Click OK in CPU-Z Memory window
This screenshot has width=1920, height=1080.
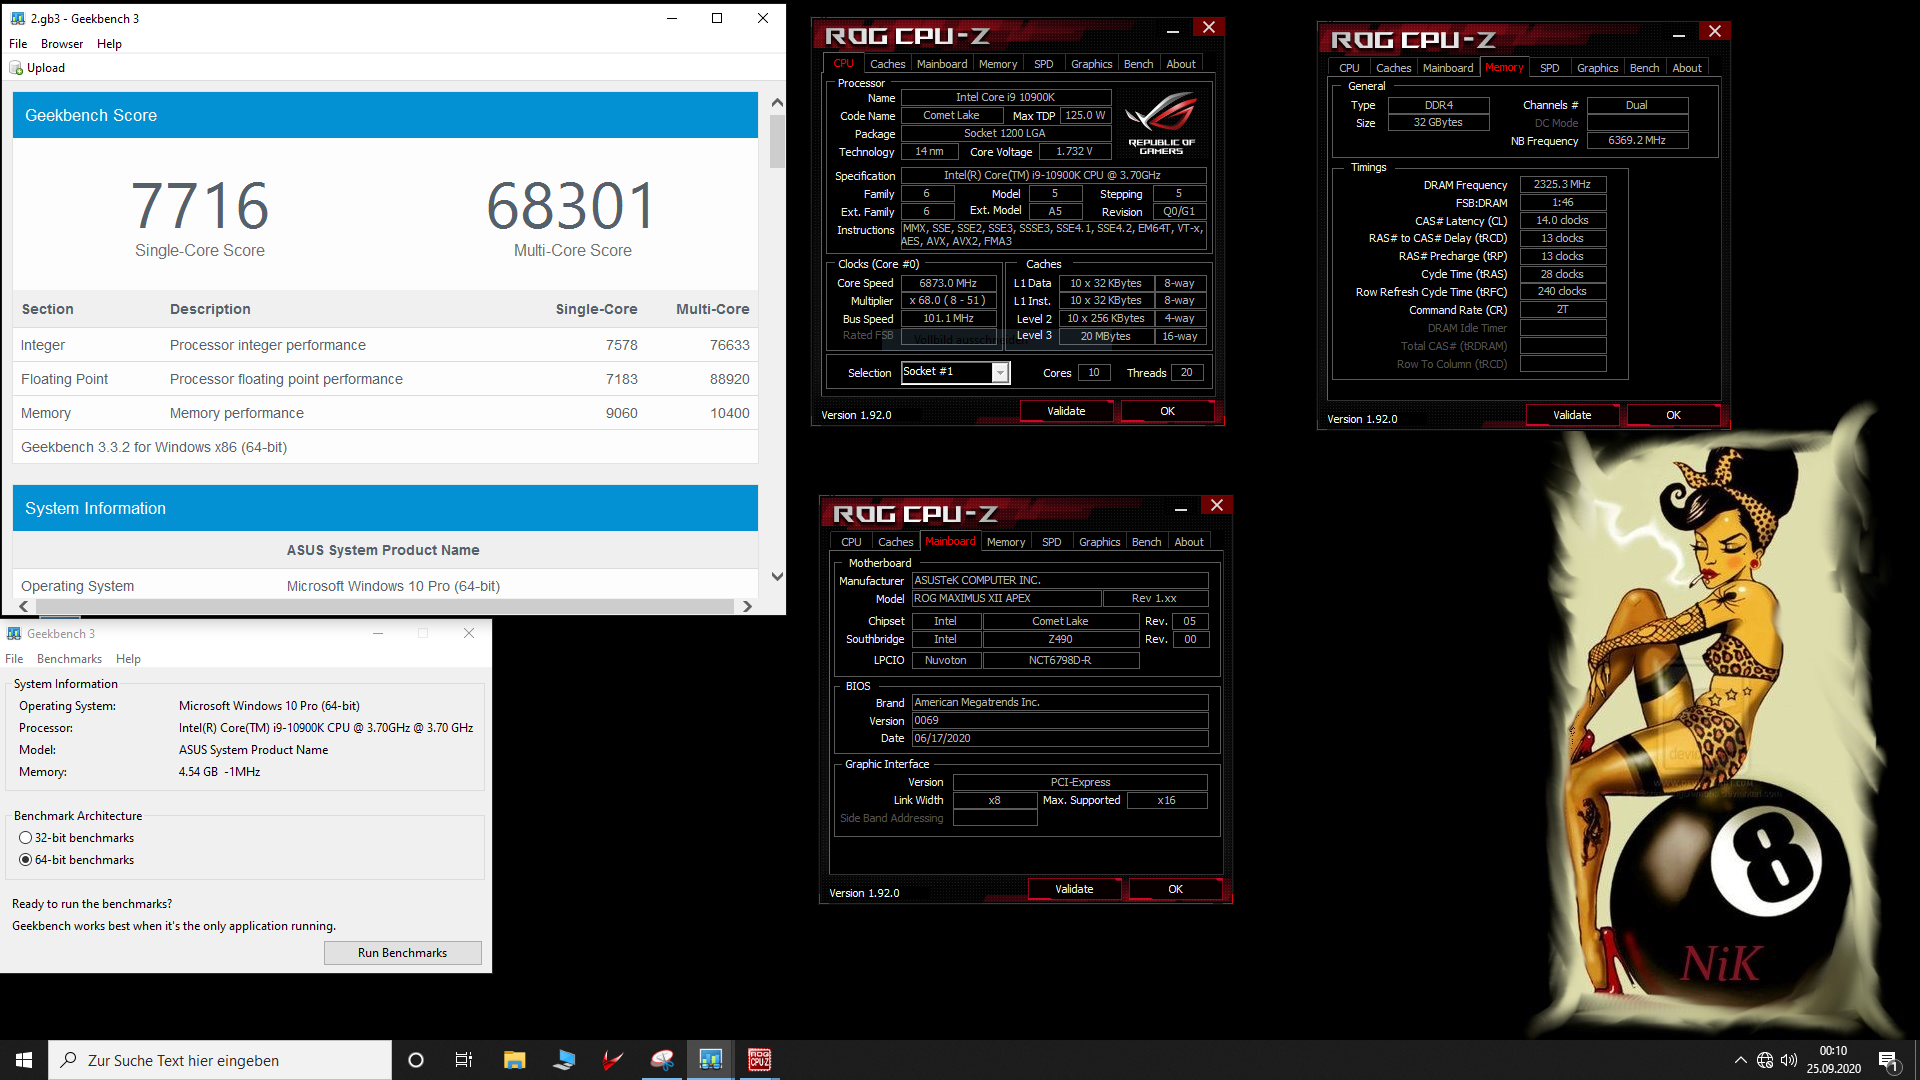click(x=1673, y=415)
